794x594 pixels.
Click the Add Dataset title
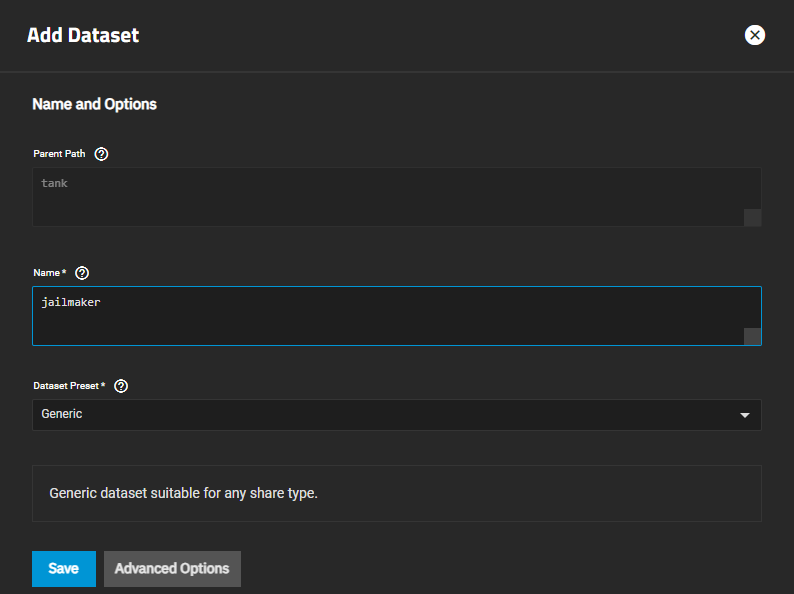(83, 36)
